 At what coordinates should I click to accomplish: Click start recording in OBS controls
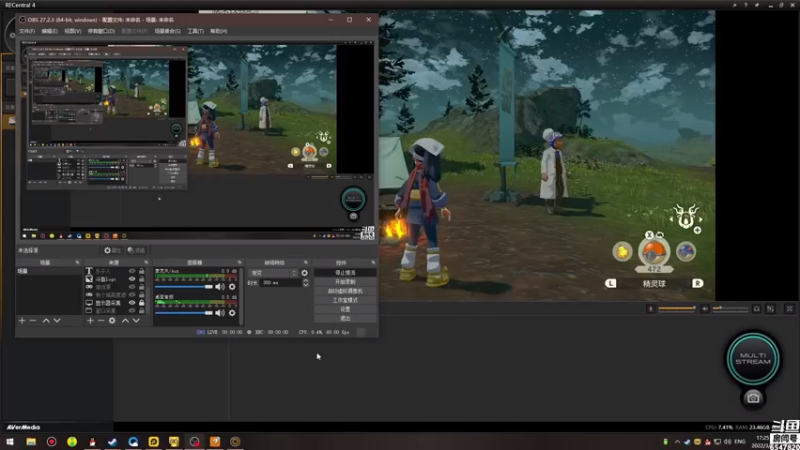pos(345,282)
